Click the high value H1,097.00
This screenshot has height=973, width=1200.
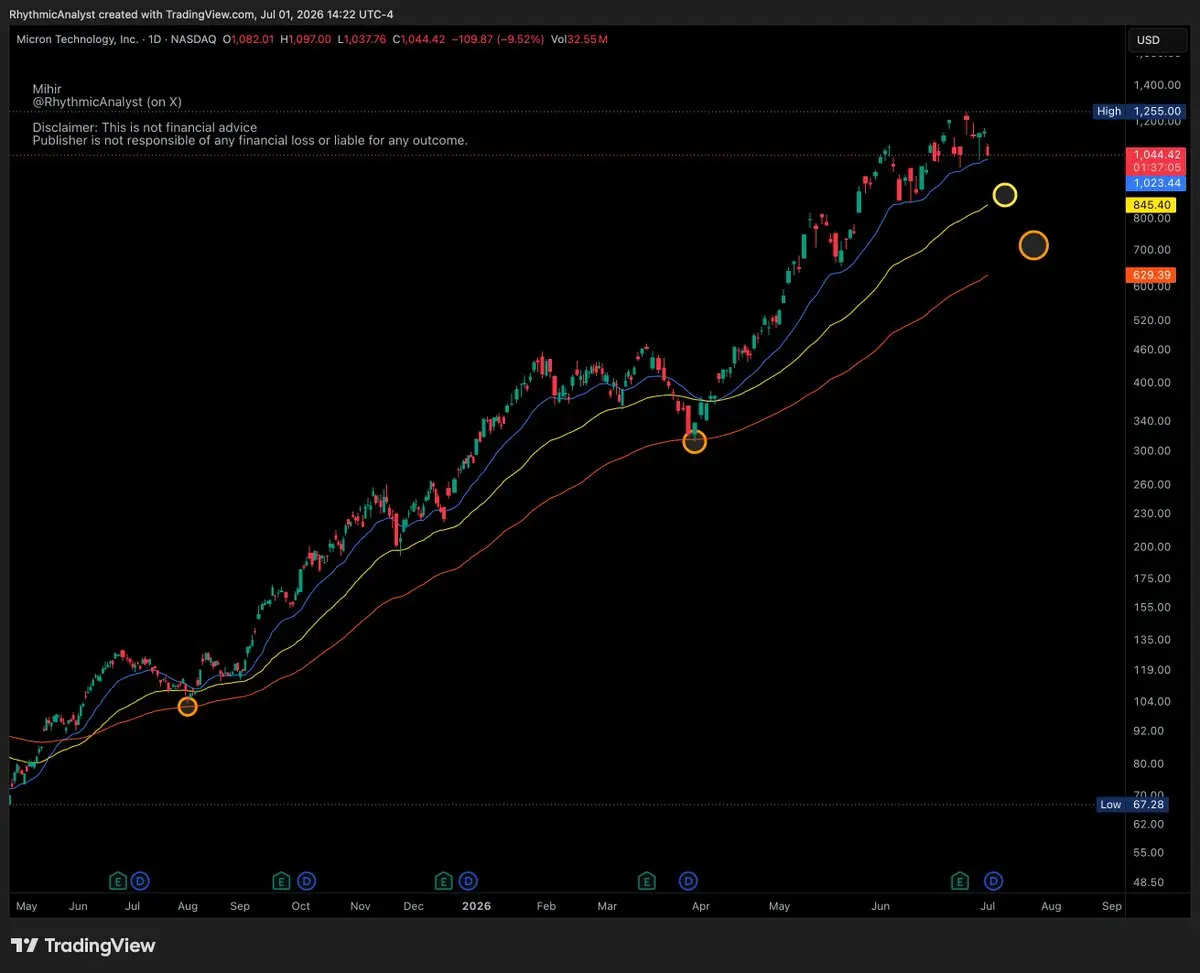[306, 39]
